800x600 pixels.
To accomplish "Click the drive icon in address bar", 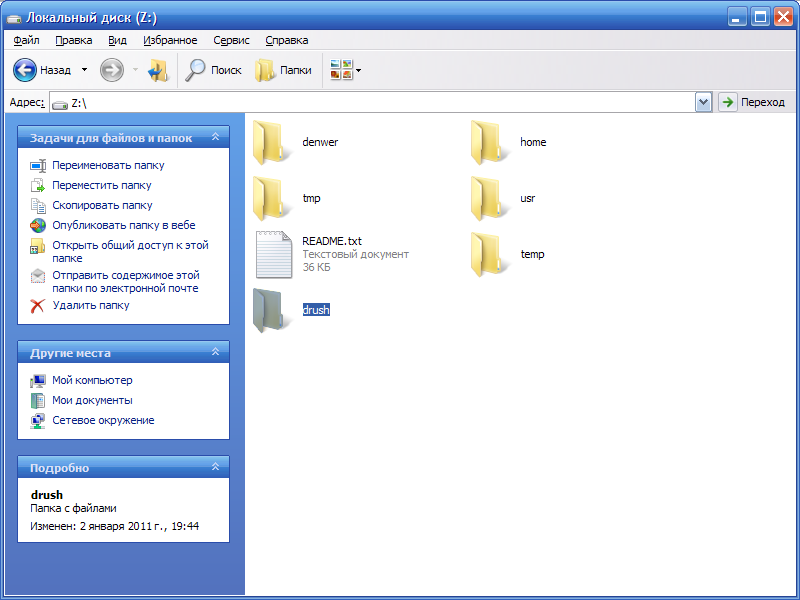I will (60, 104).
